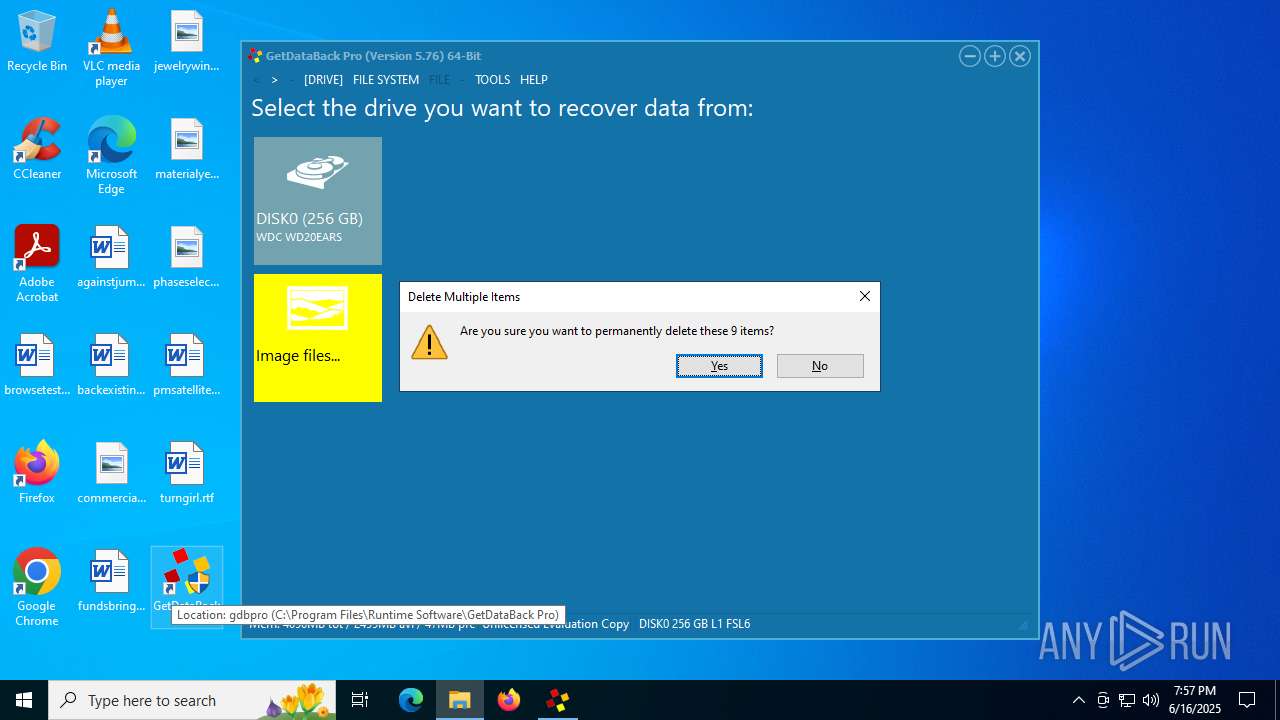Open File Explorer from the taskbar
This screenshot has height=720, width=1280.
point(460,700)
